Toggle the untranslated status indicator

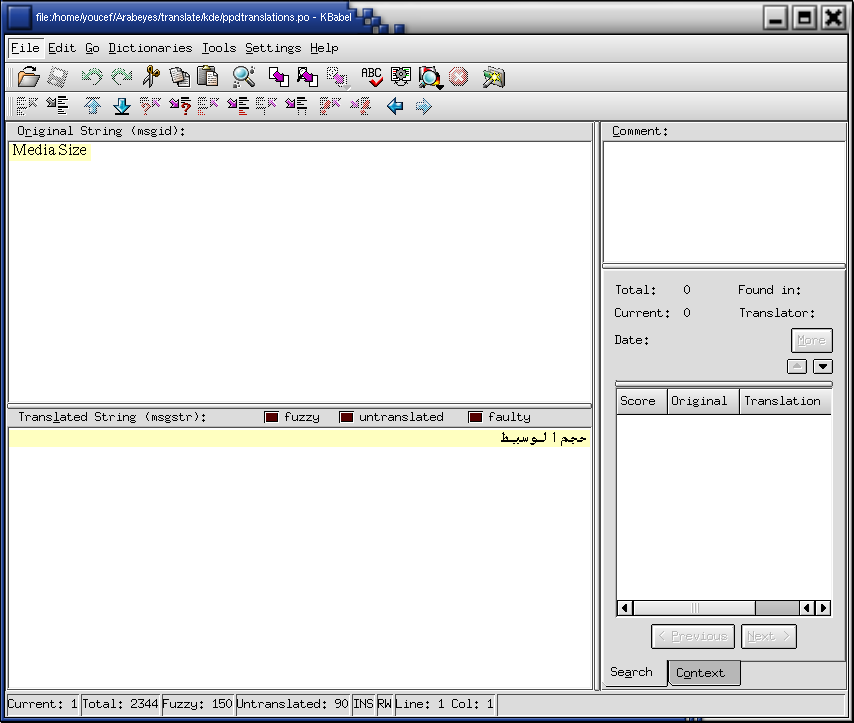point(346,417)
